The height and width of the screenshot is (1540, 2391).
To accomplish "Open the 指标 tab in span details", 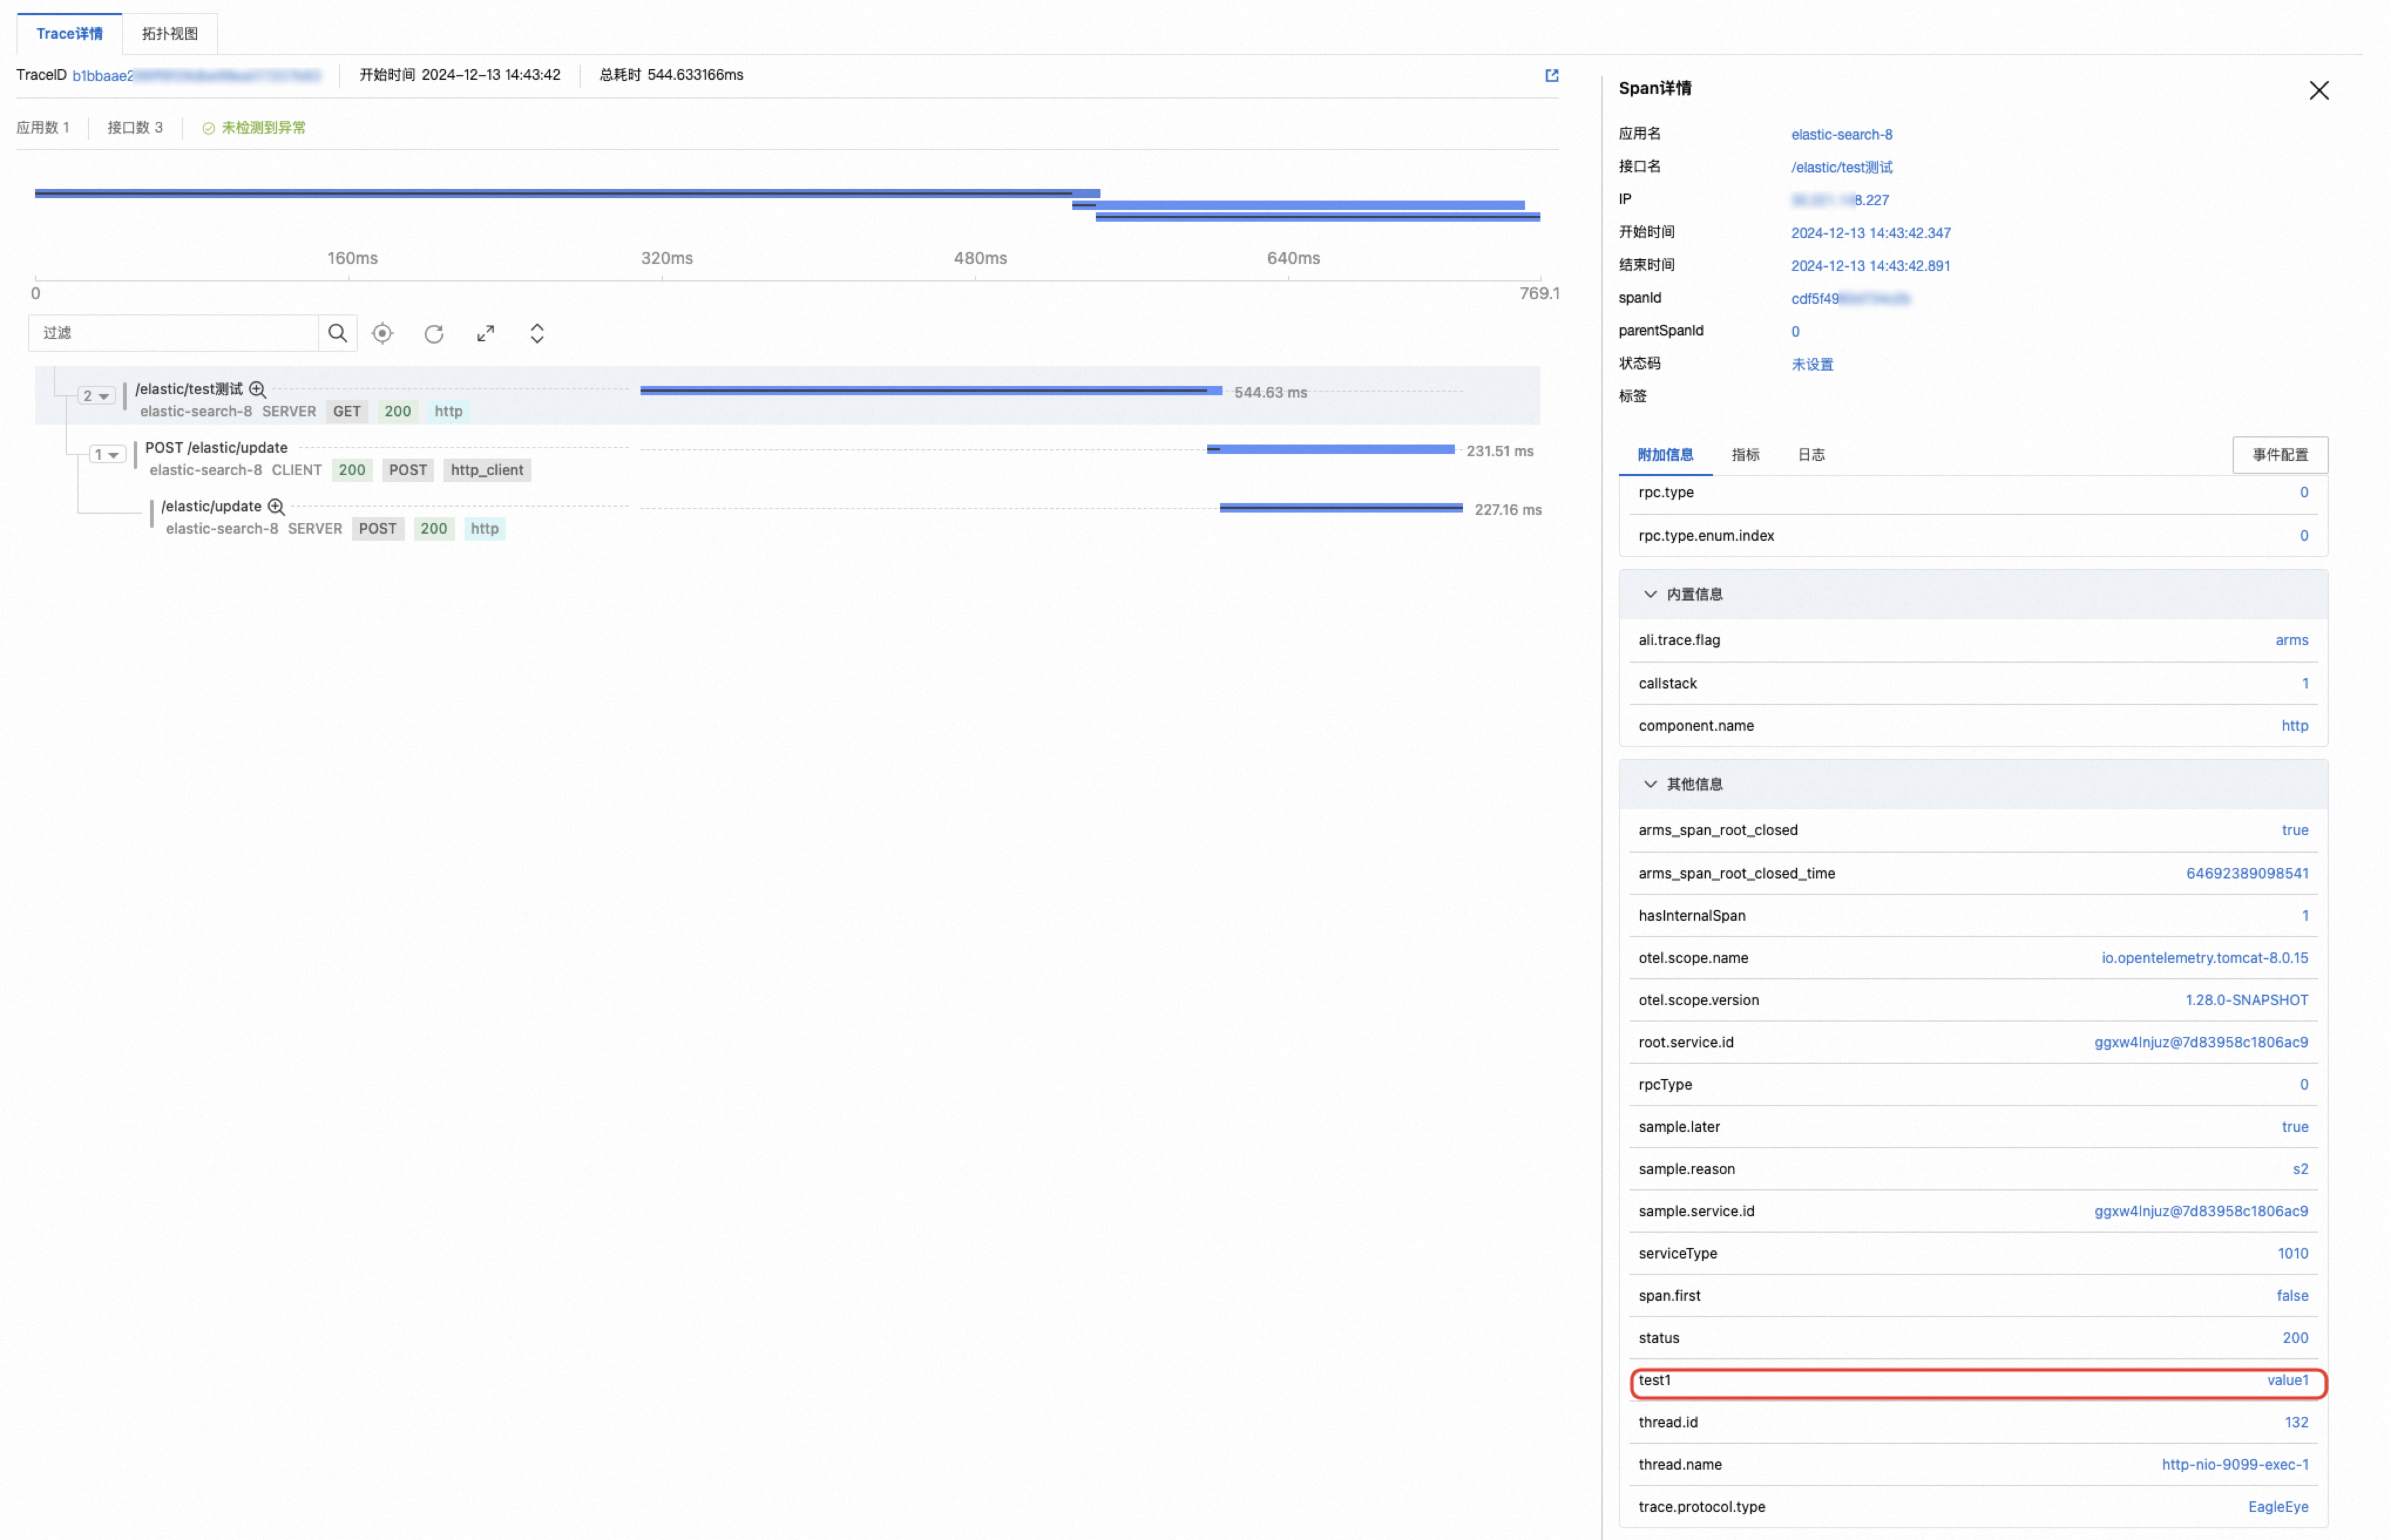I will [x=1745, y=455].
